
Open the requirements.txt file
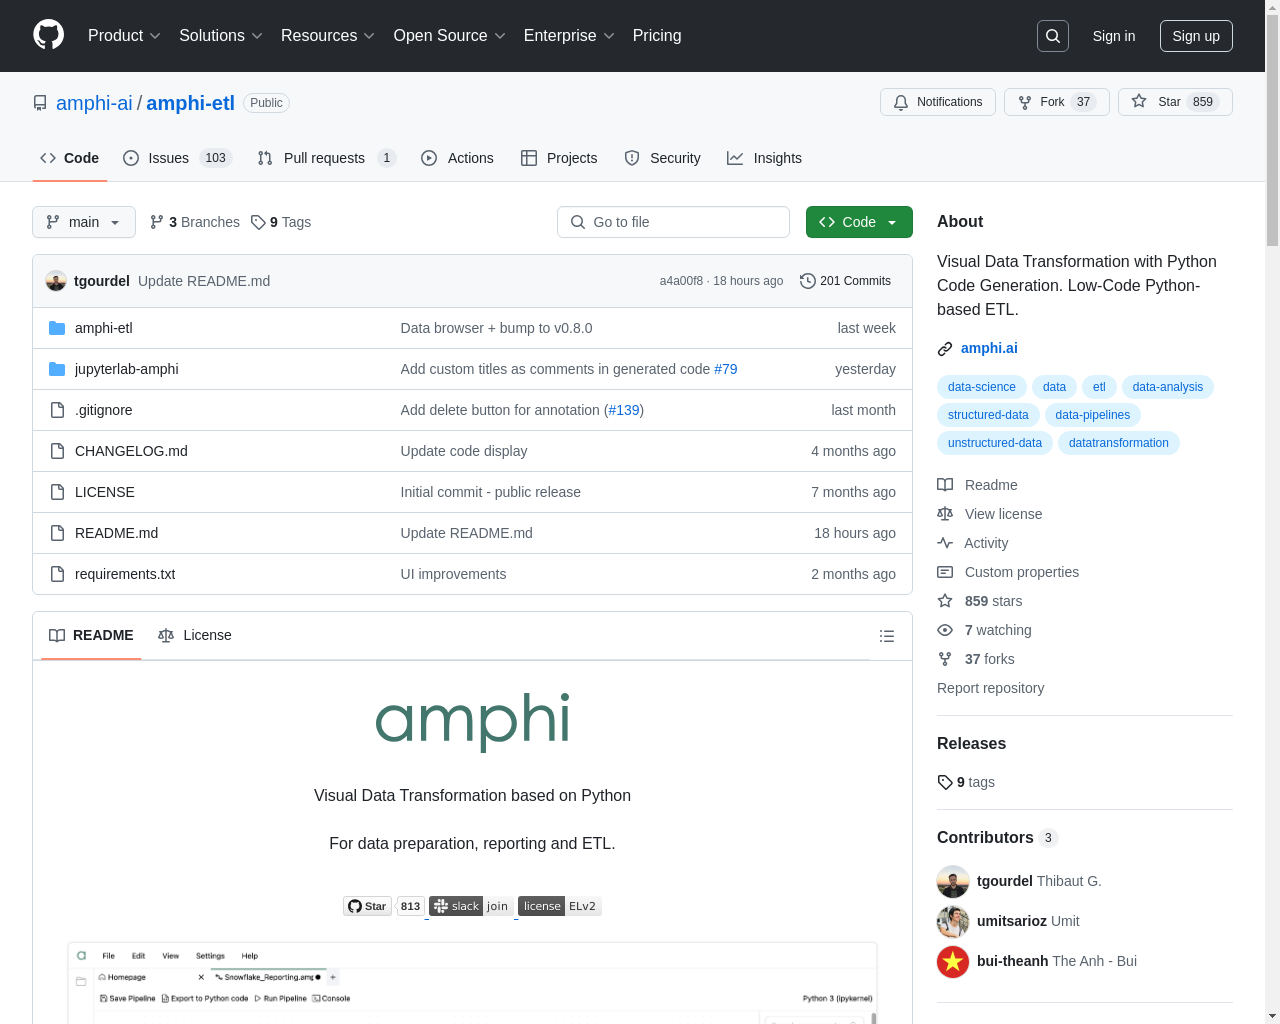click(125, 574)
